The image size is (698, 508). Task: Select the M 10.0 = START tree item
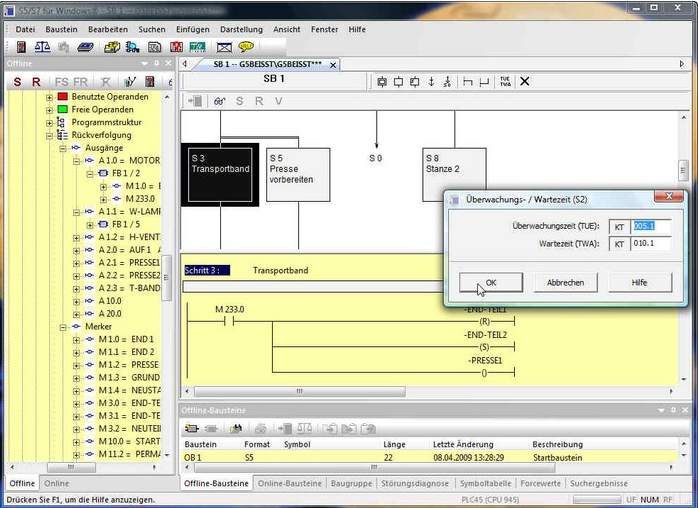tap(129, 441)
